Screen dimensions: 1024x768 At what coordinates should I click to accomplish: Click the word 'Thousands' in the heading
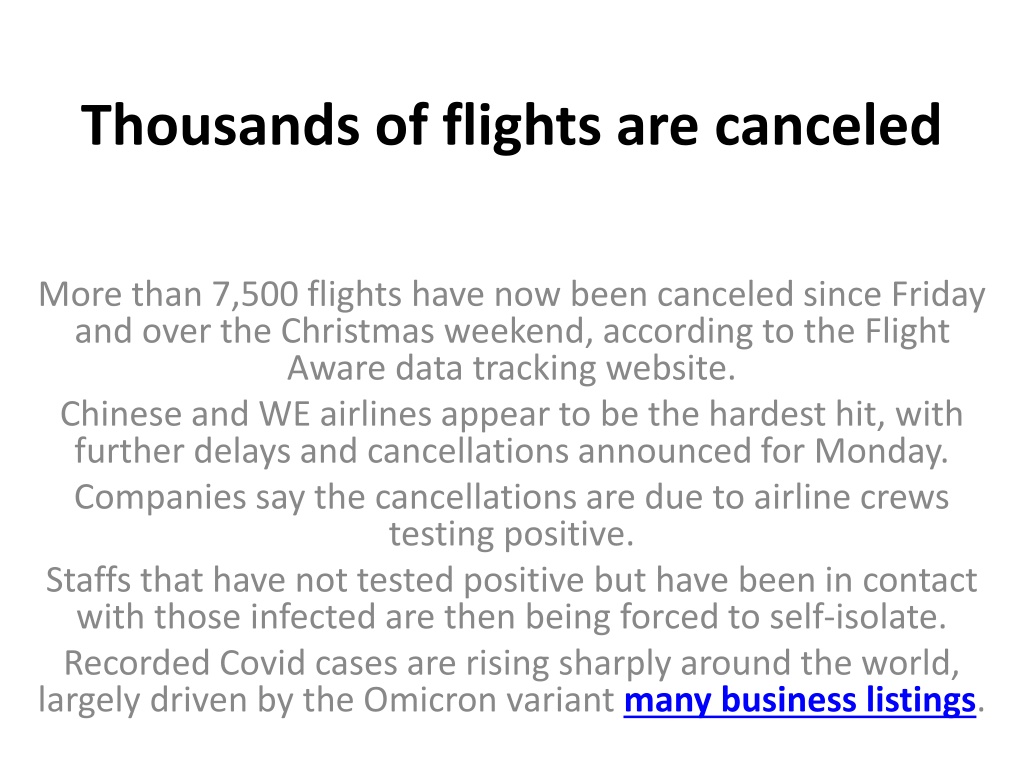[220, 125]
